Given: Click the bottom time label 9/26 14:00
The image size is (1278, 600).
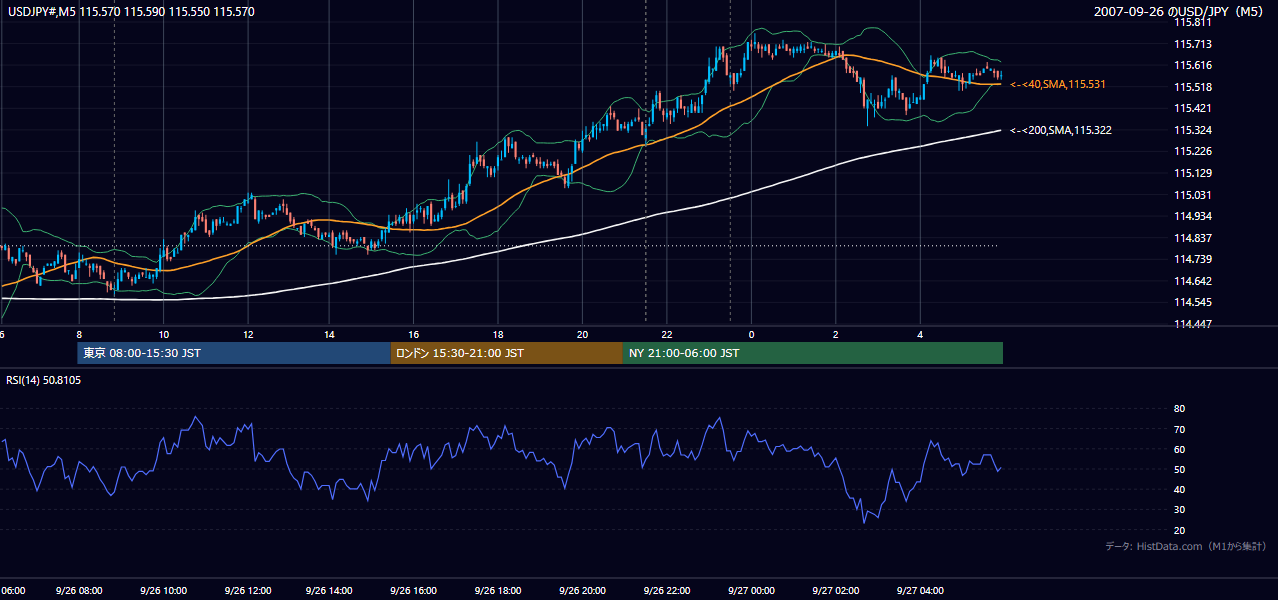Looking at the screenshot, I should point(330,591).
